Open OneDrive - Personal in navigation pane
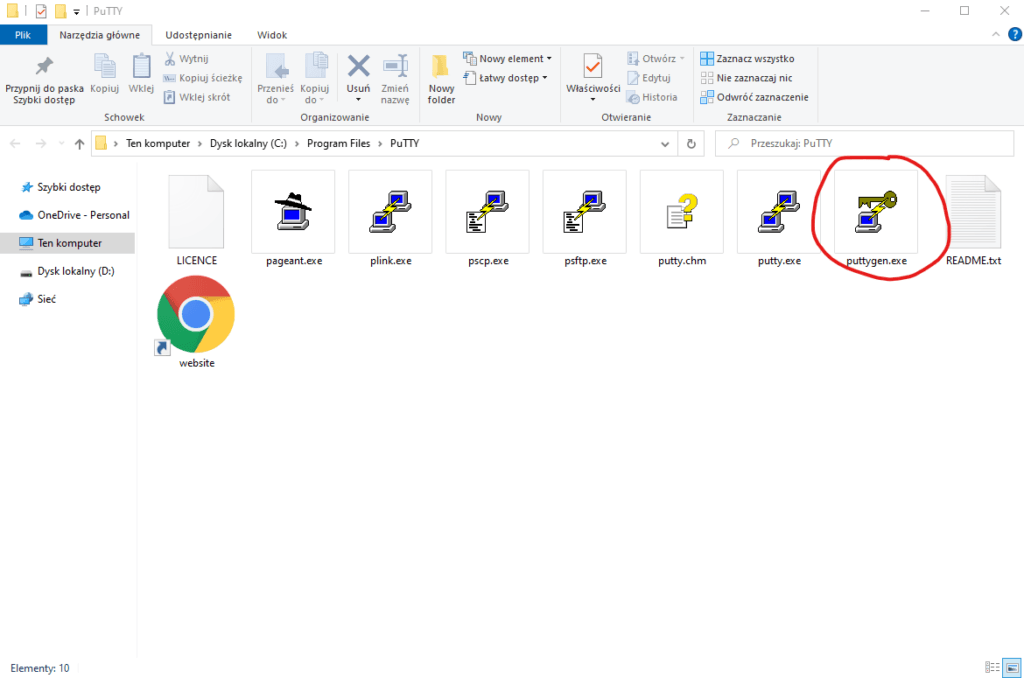 (74, 215)
